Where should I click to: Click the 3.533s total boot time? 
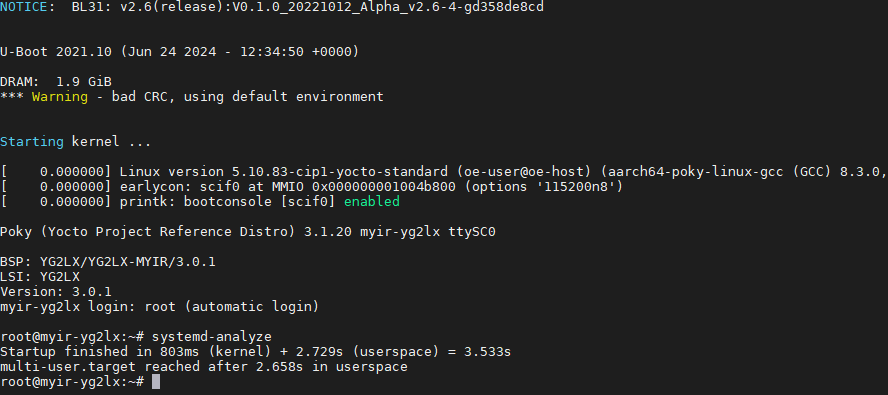[x=488, y=352]
